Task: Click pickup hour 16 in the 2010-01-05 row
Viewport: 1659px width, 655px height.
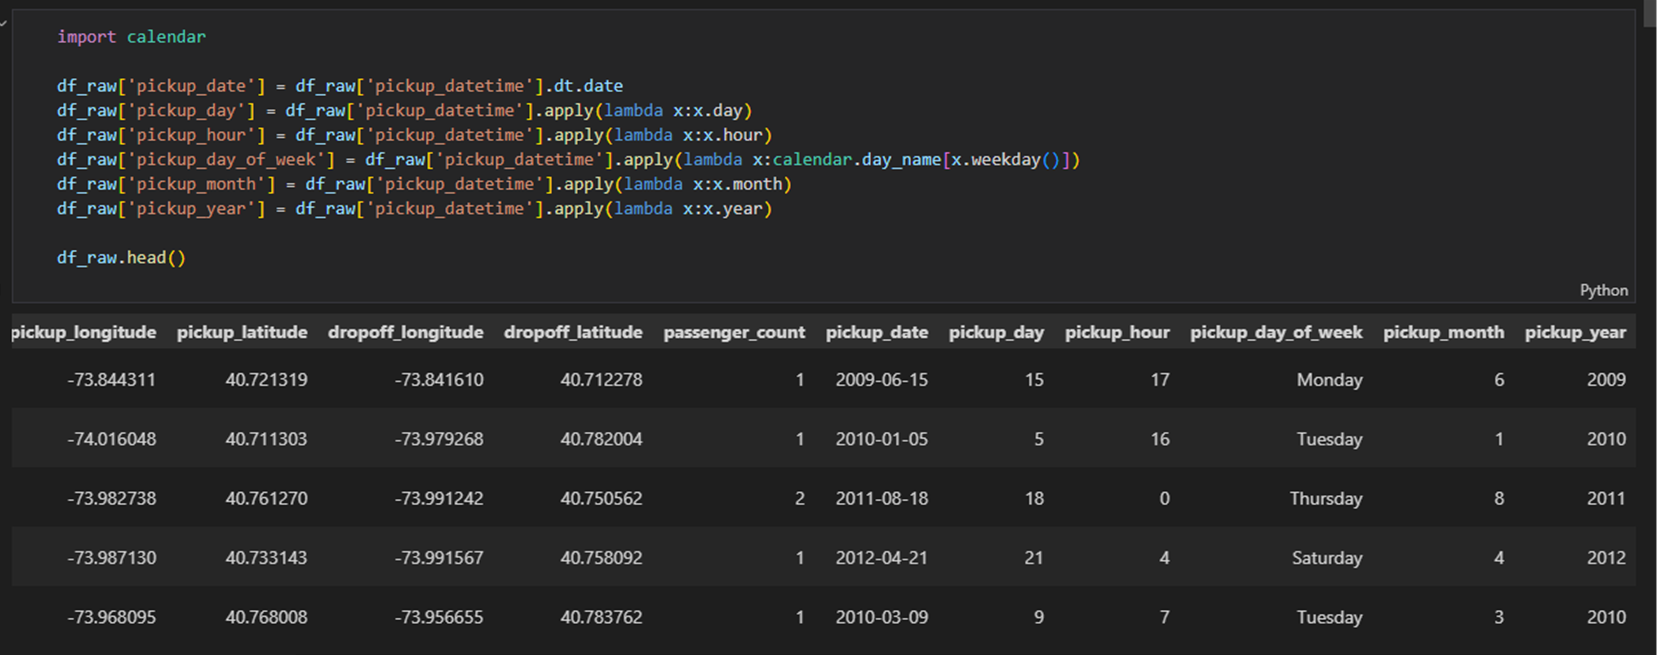Action: [x=1159, y=439]
